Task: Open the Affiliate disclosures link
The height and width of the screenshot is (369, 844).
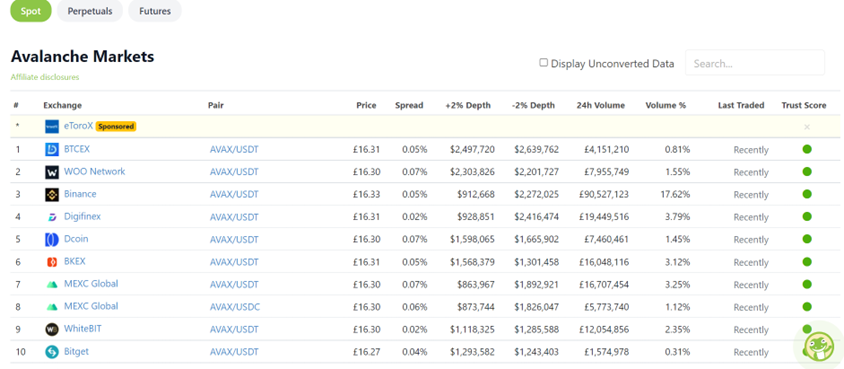Action: pos(45,77)
